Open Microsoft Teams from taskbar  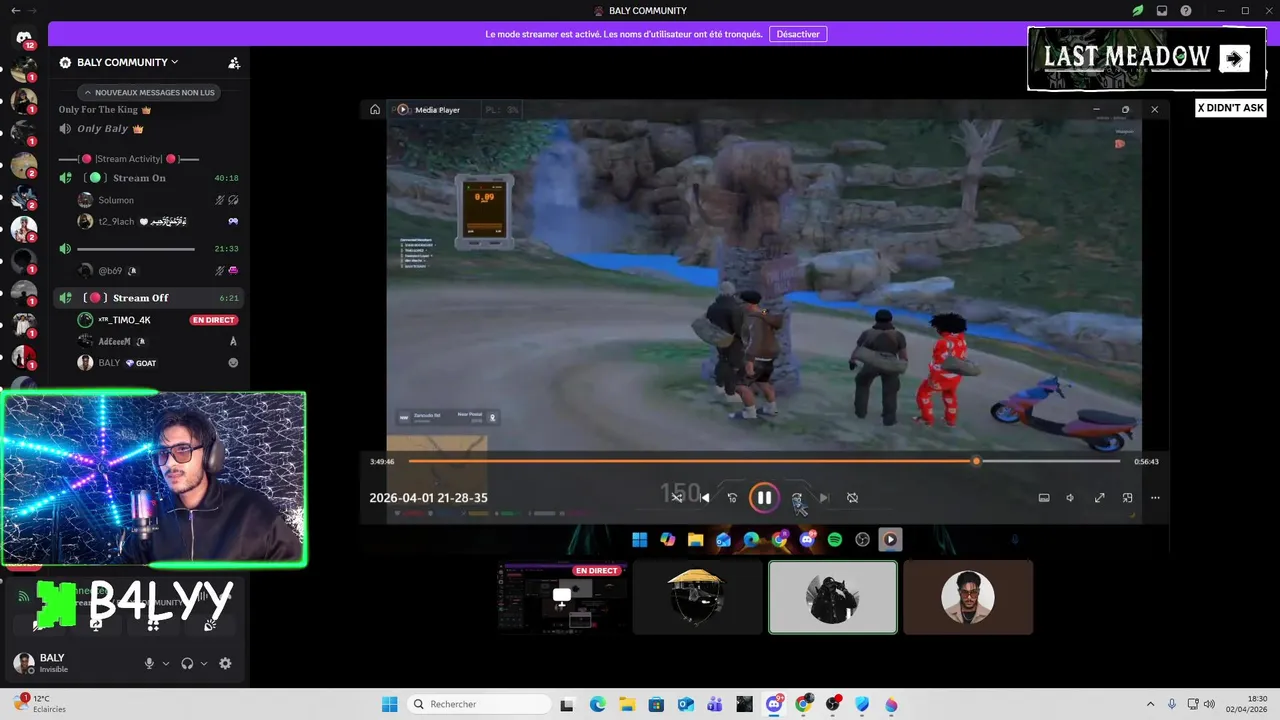coord(715,704)
